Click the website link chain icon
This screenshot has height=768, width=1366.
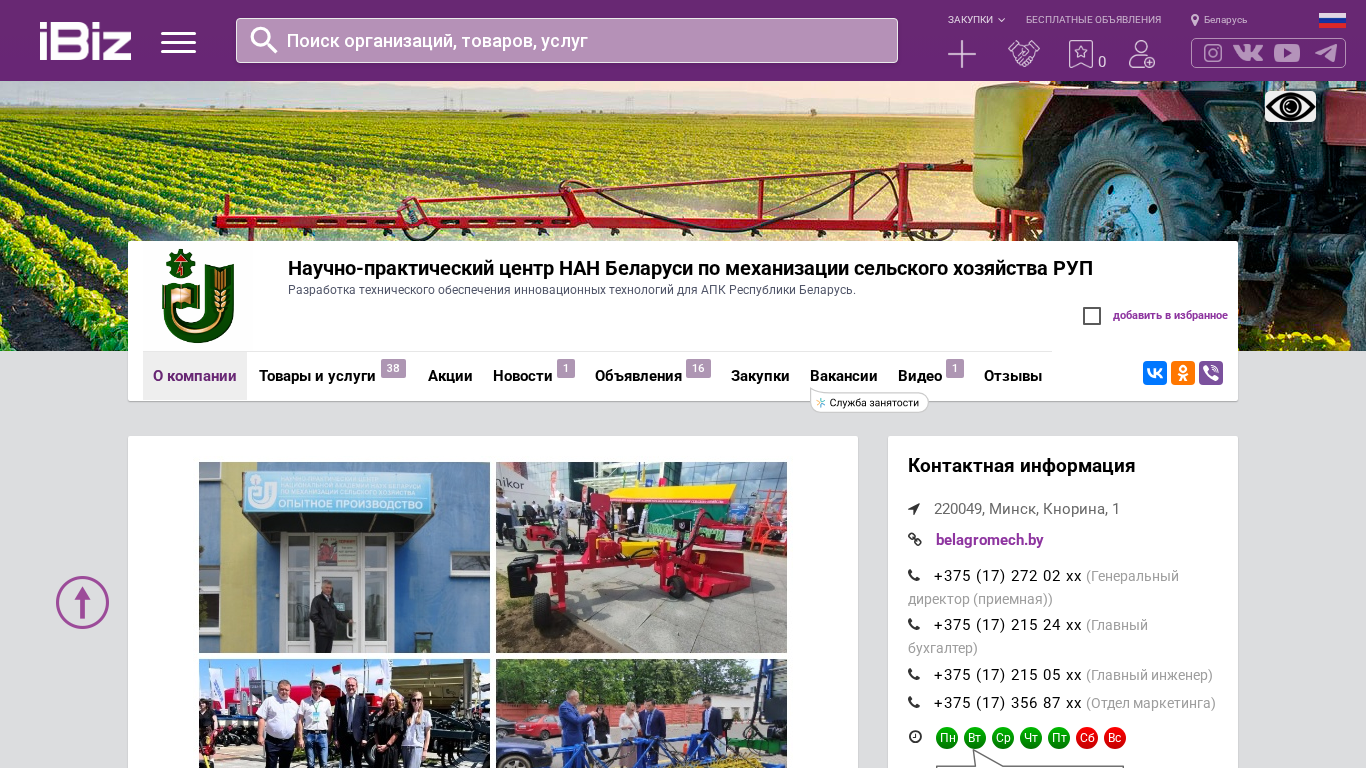914,540
